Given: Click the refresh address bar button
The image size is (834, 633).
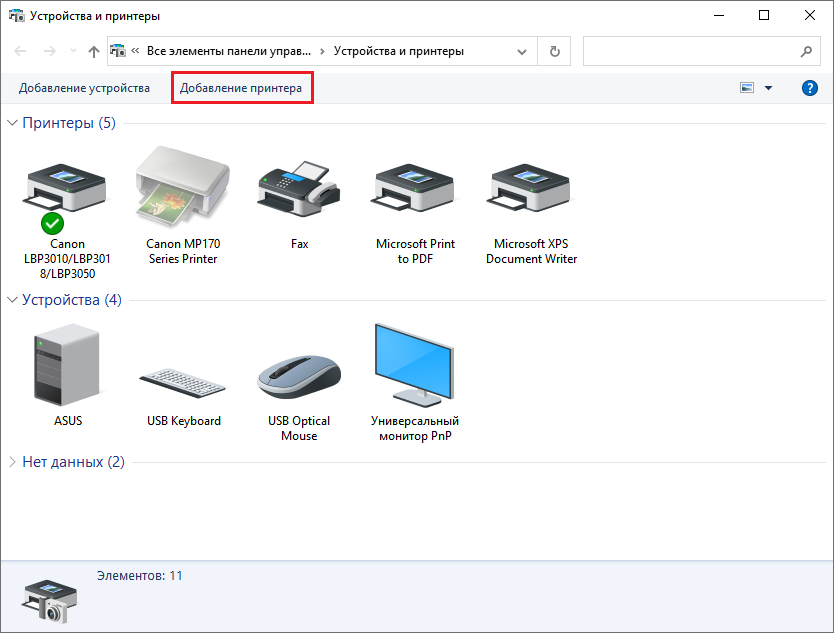Looking at the screenshot, I should (554, 51).
